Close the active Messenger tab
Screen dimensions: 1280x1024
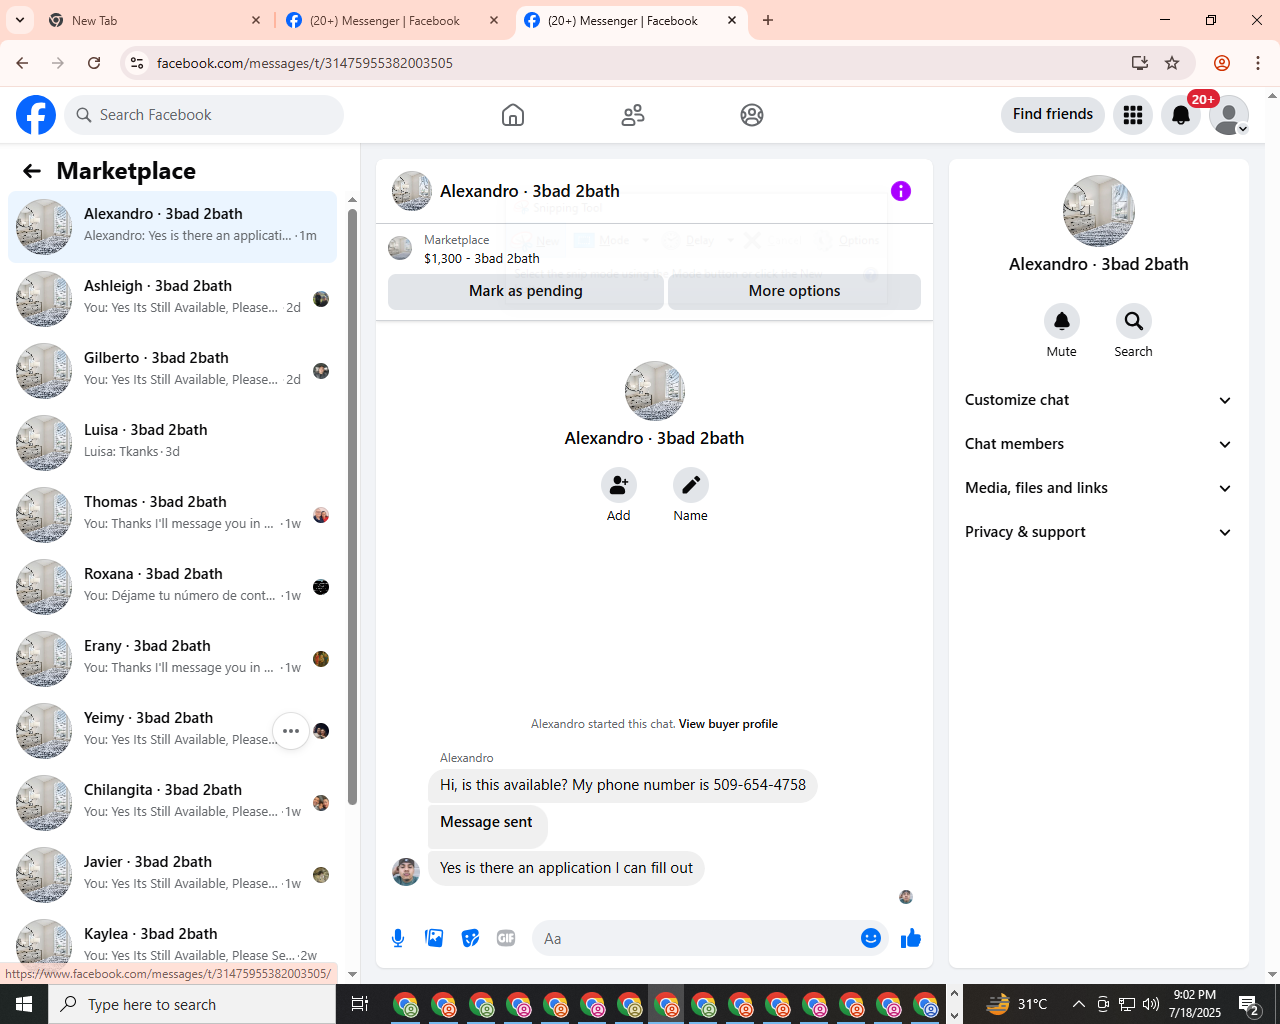[732, 20]
